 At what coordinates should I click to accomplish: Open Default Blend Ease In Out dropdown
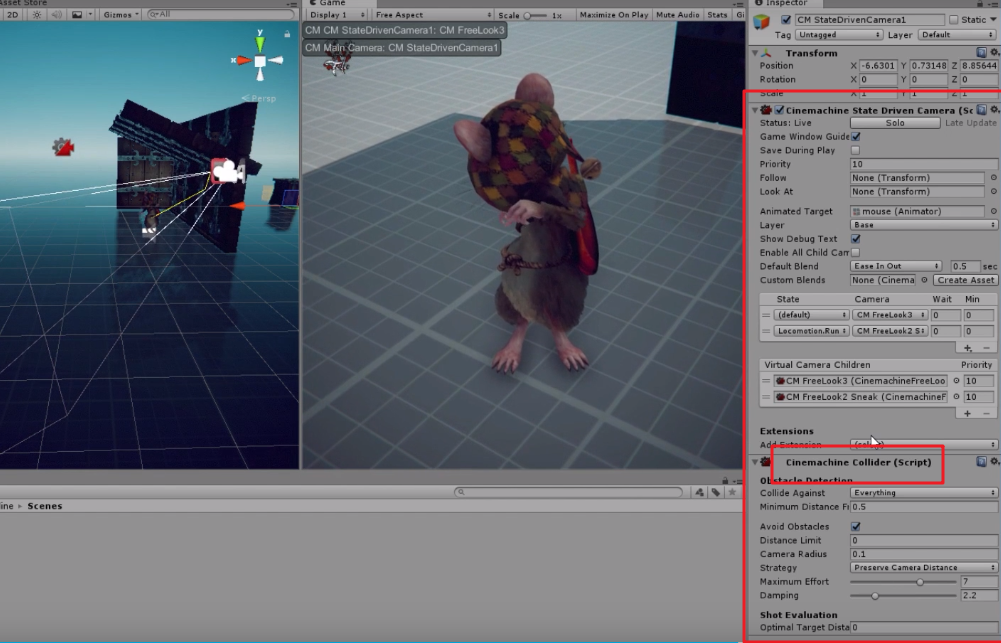896,266
